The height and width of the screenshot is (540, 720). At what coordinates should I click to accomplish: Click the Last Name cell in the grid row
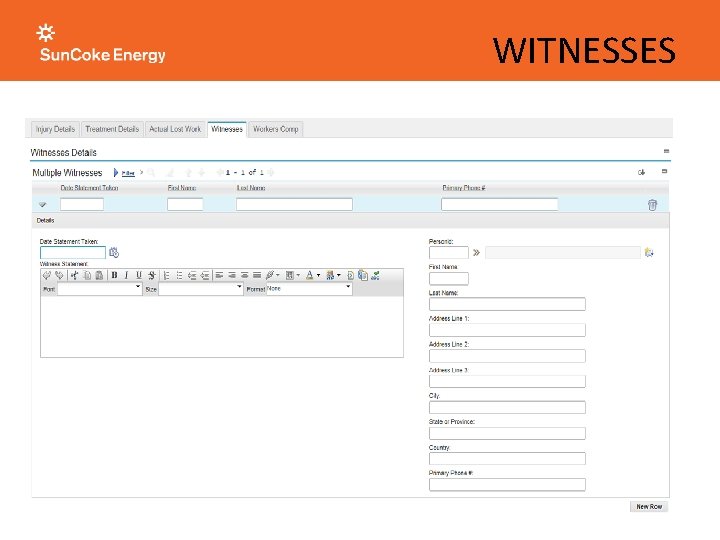click(x=294, y=204)
